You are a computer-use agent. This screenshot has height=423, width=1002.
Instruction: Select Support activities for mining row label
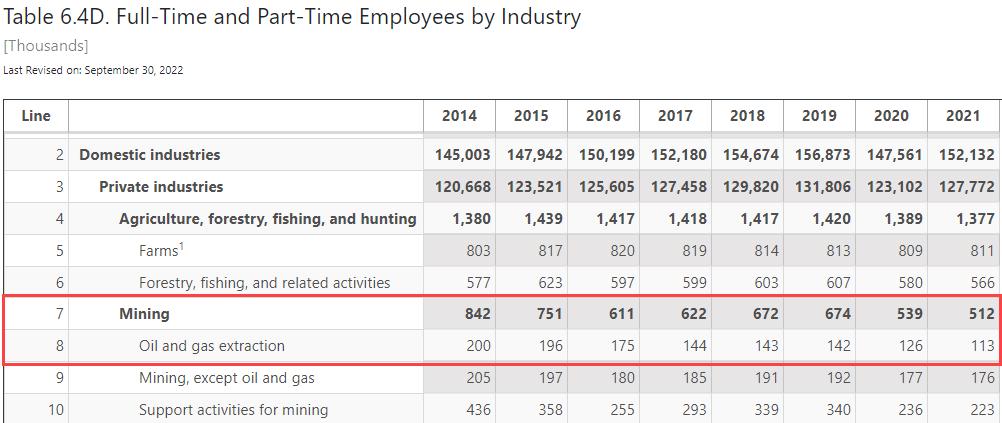[x=233, y=409]
